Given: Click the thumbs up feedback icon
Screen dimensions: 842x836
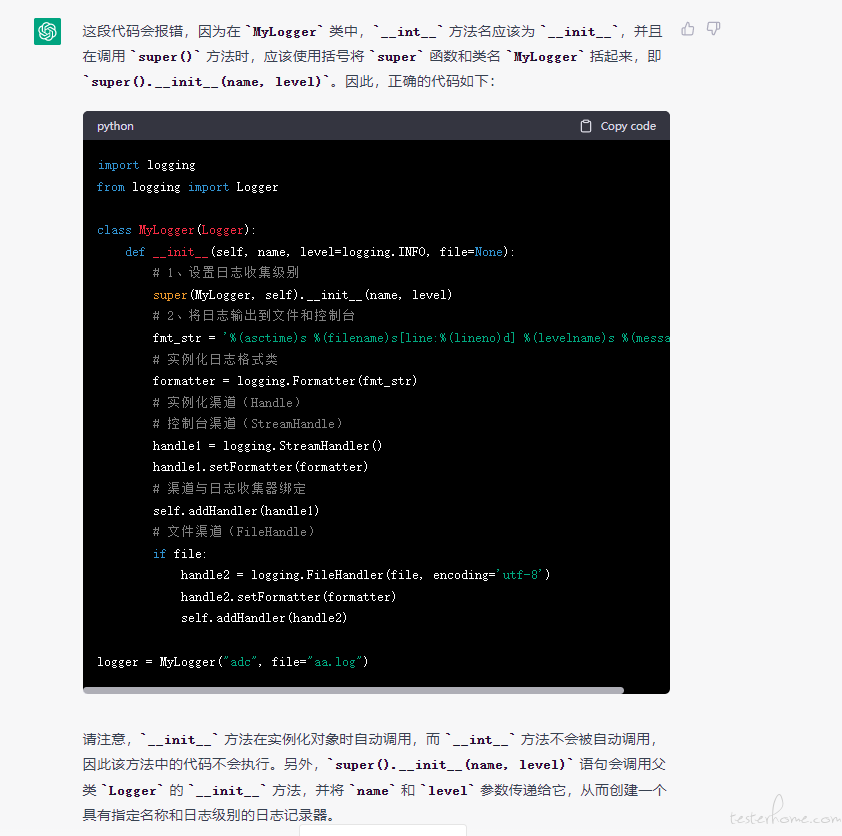Looking at the screenshot, I should (x=687, y=29).
